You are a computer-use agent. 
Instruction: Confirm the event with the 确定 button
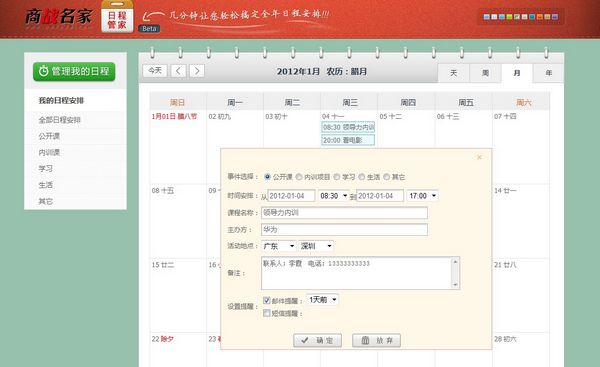point(317,340)
